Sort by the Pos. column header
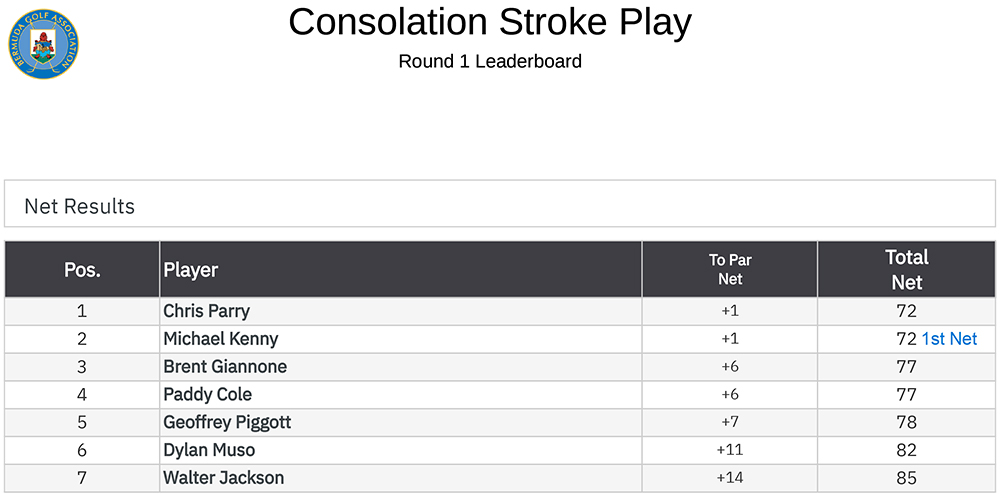 (x=82, y=269)
